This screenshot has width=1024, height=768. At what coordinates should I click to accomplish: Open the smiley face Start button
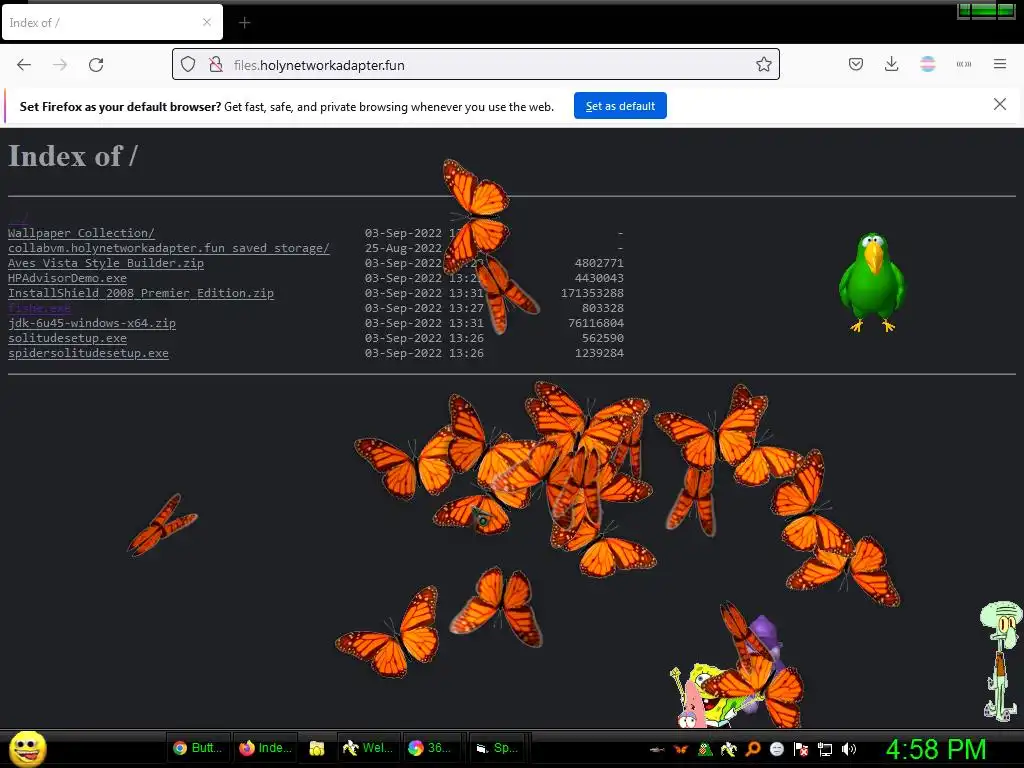(27, 748)
